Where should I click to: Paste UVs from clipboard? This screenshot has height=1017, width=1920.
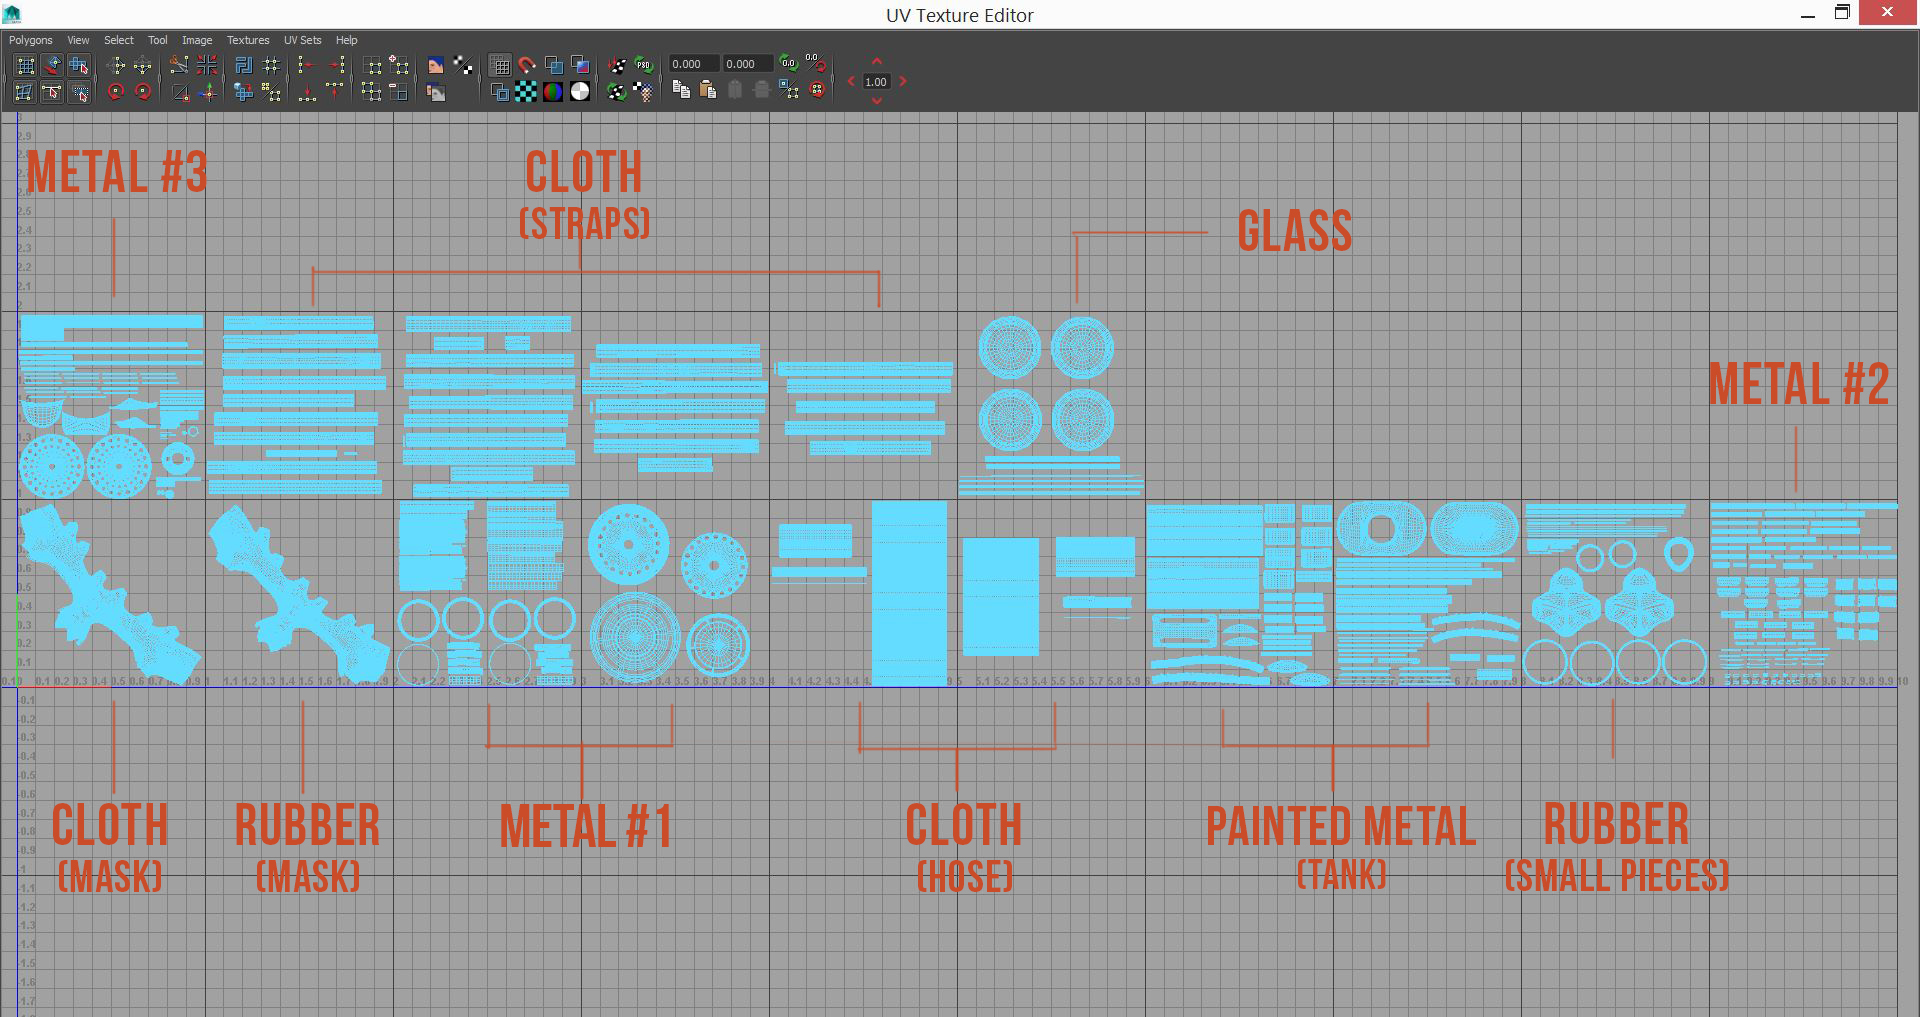coord(708,90)
